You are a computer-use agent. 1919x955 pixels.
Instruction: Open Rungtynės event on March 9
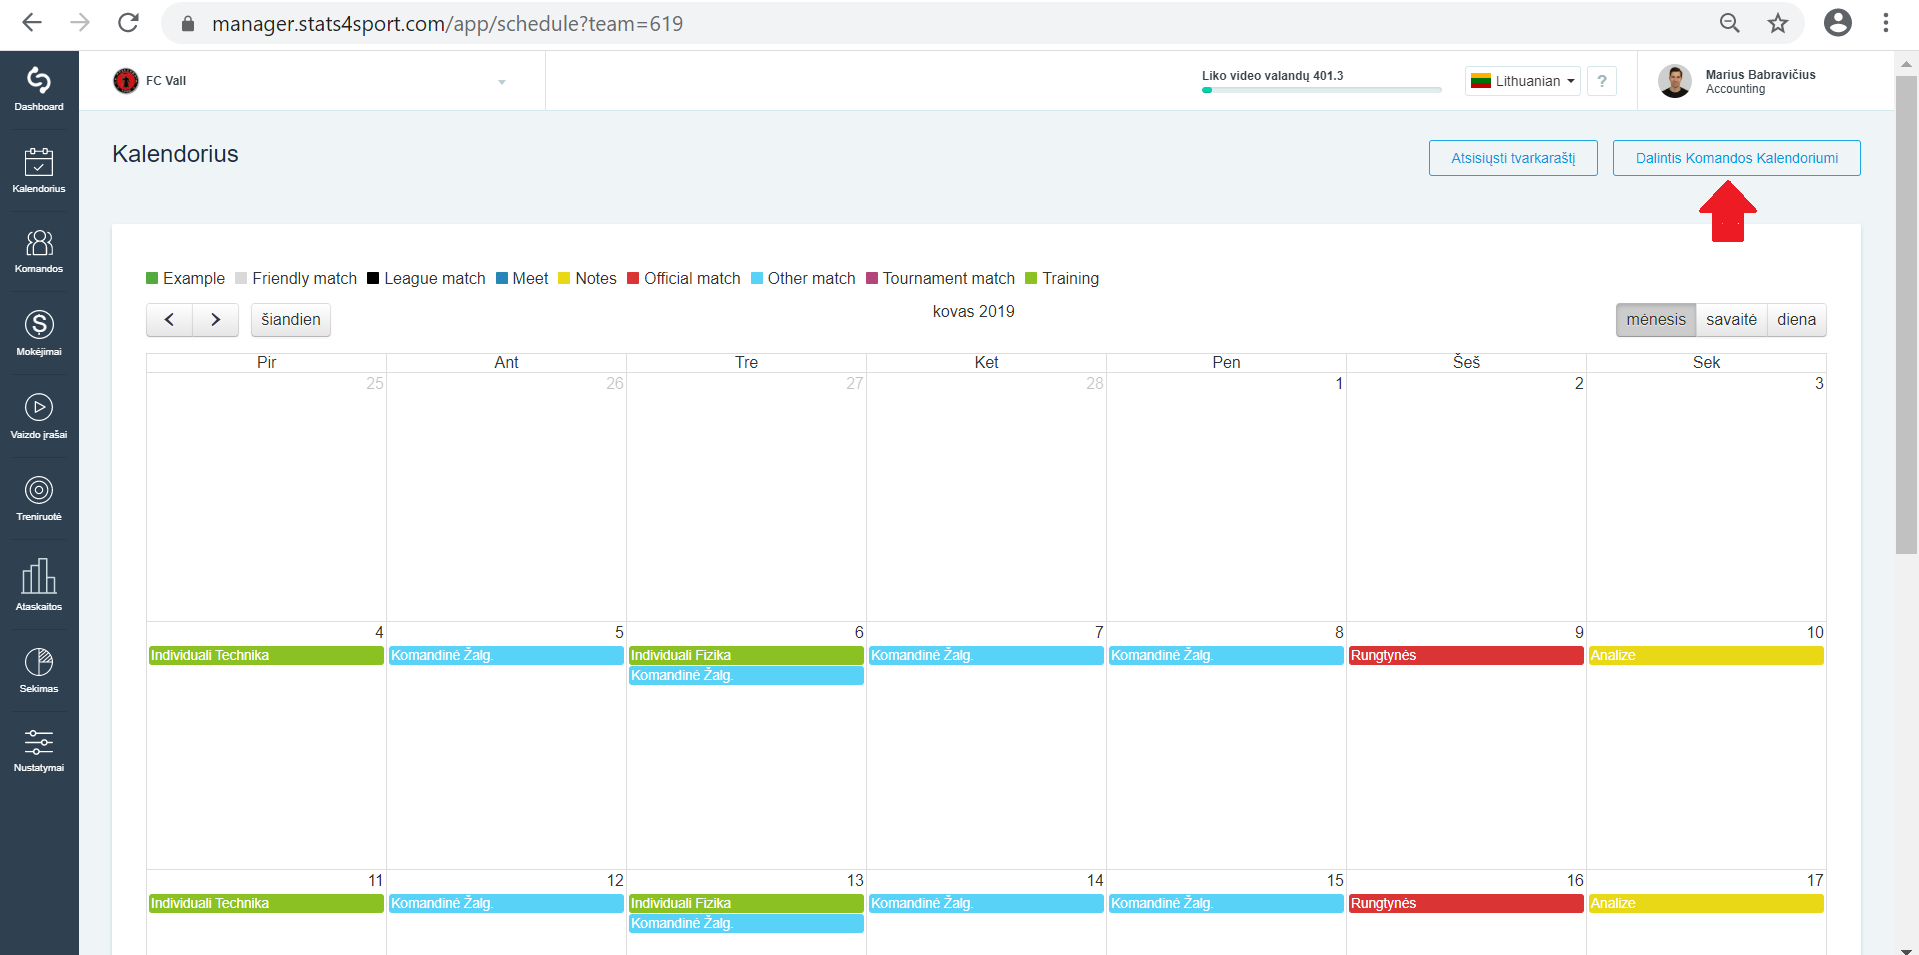(x=1466, y=655)
